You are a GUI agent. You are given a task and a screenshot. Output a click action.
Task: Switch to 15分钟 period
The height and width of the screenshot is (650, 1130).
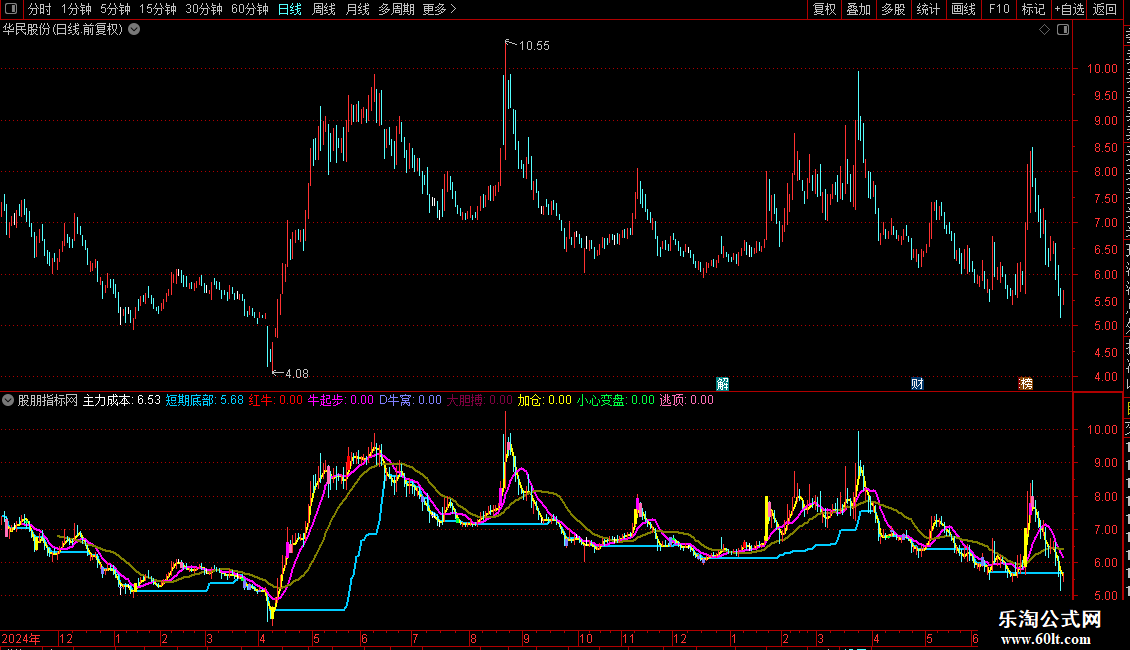click(x=157, y=9)
